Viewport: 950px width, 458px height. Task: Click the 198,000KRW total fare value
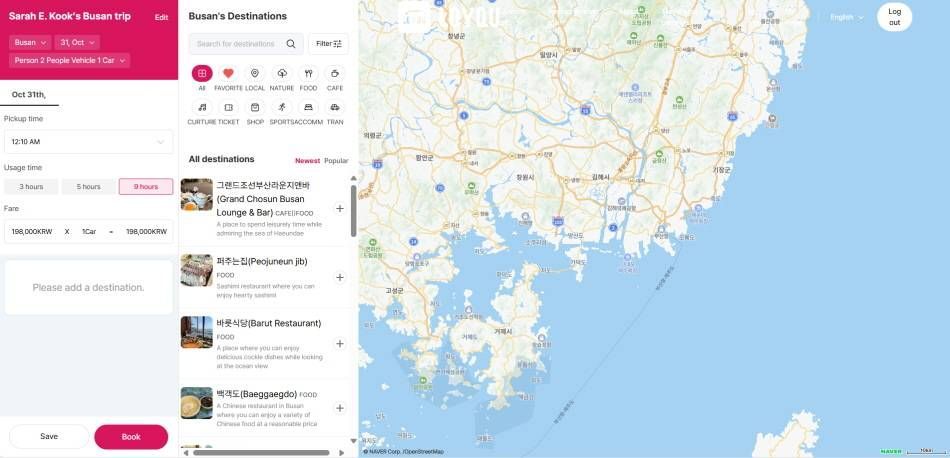pos(146,231)
